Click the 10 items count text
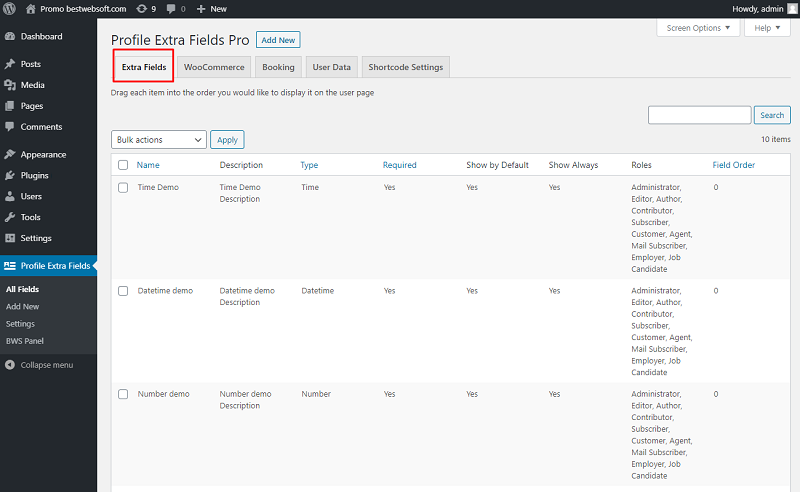 point(776,139)
